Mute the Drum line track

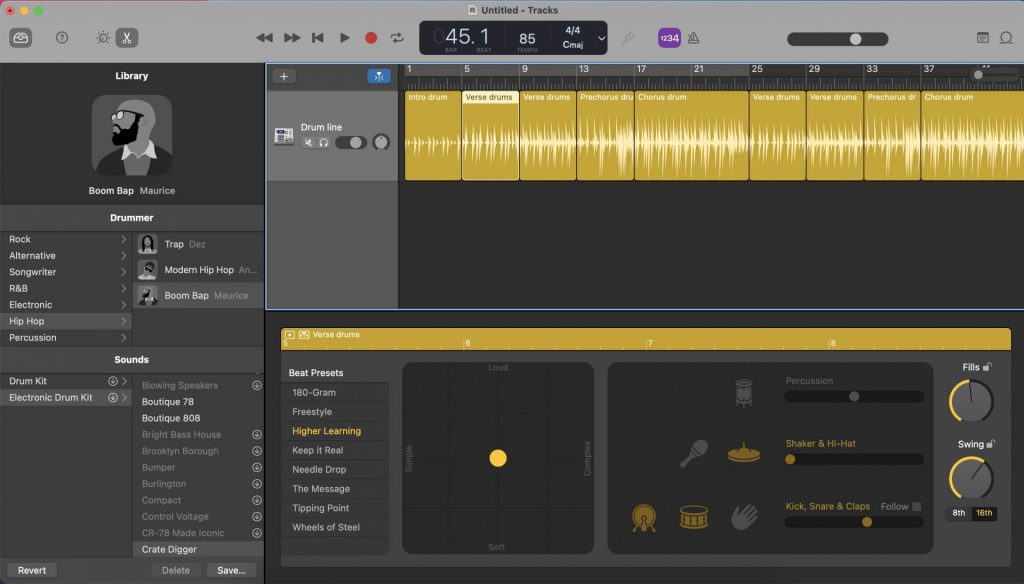point(308,142)
